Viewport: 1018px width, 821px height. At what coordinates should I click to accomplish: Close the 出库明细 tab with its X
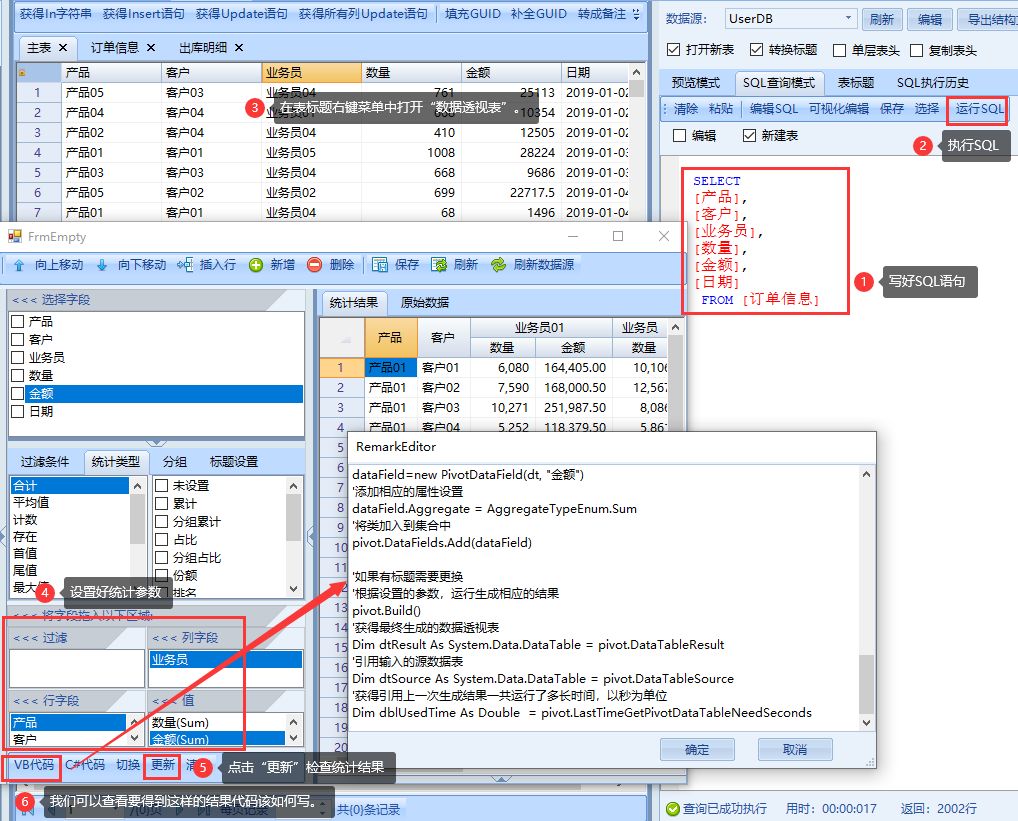point(239,47)
